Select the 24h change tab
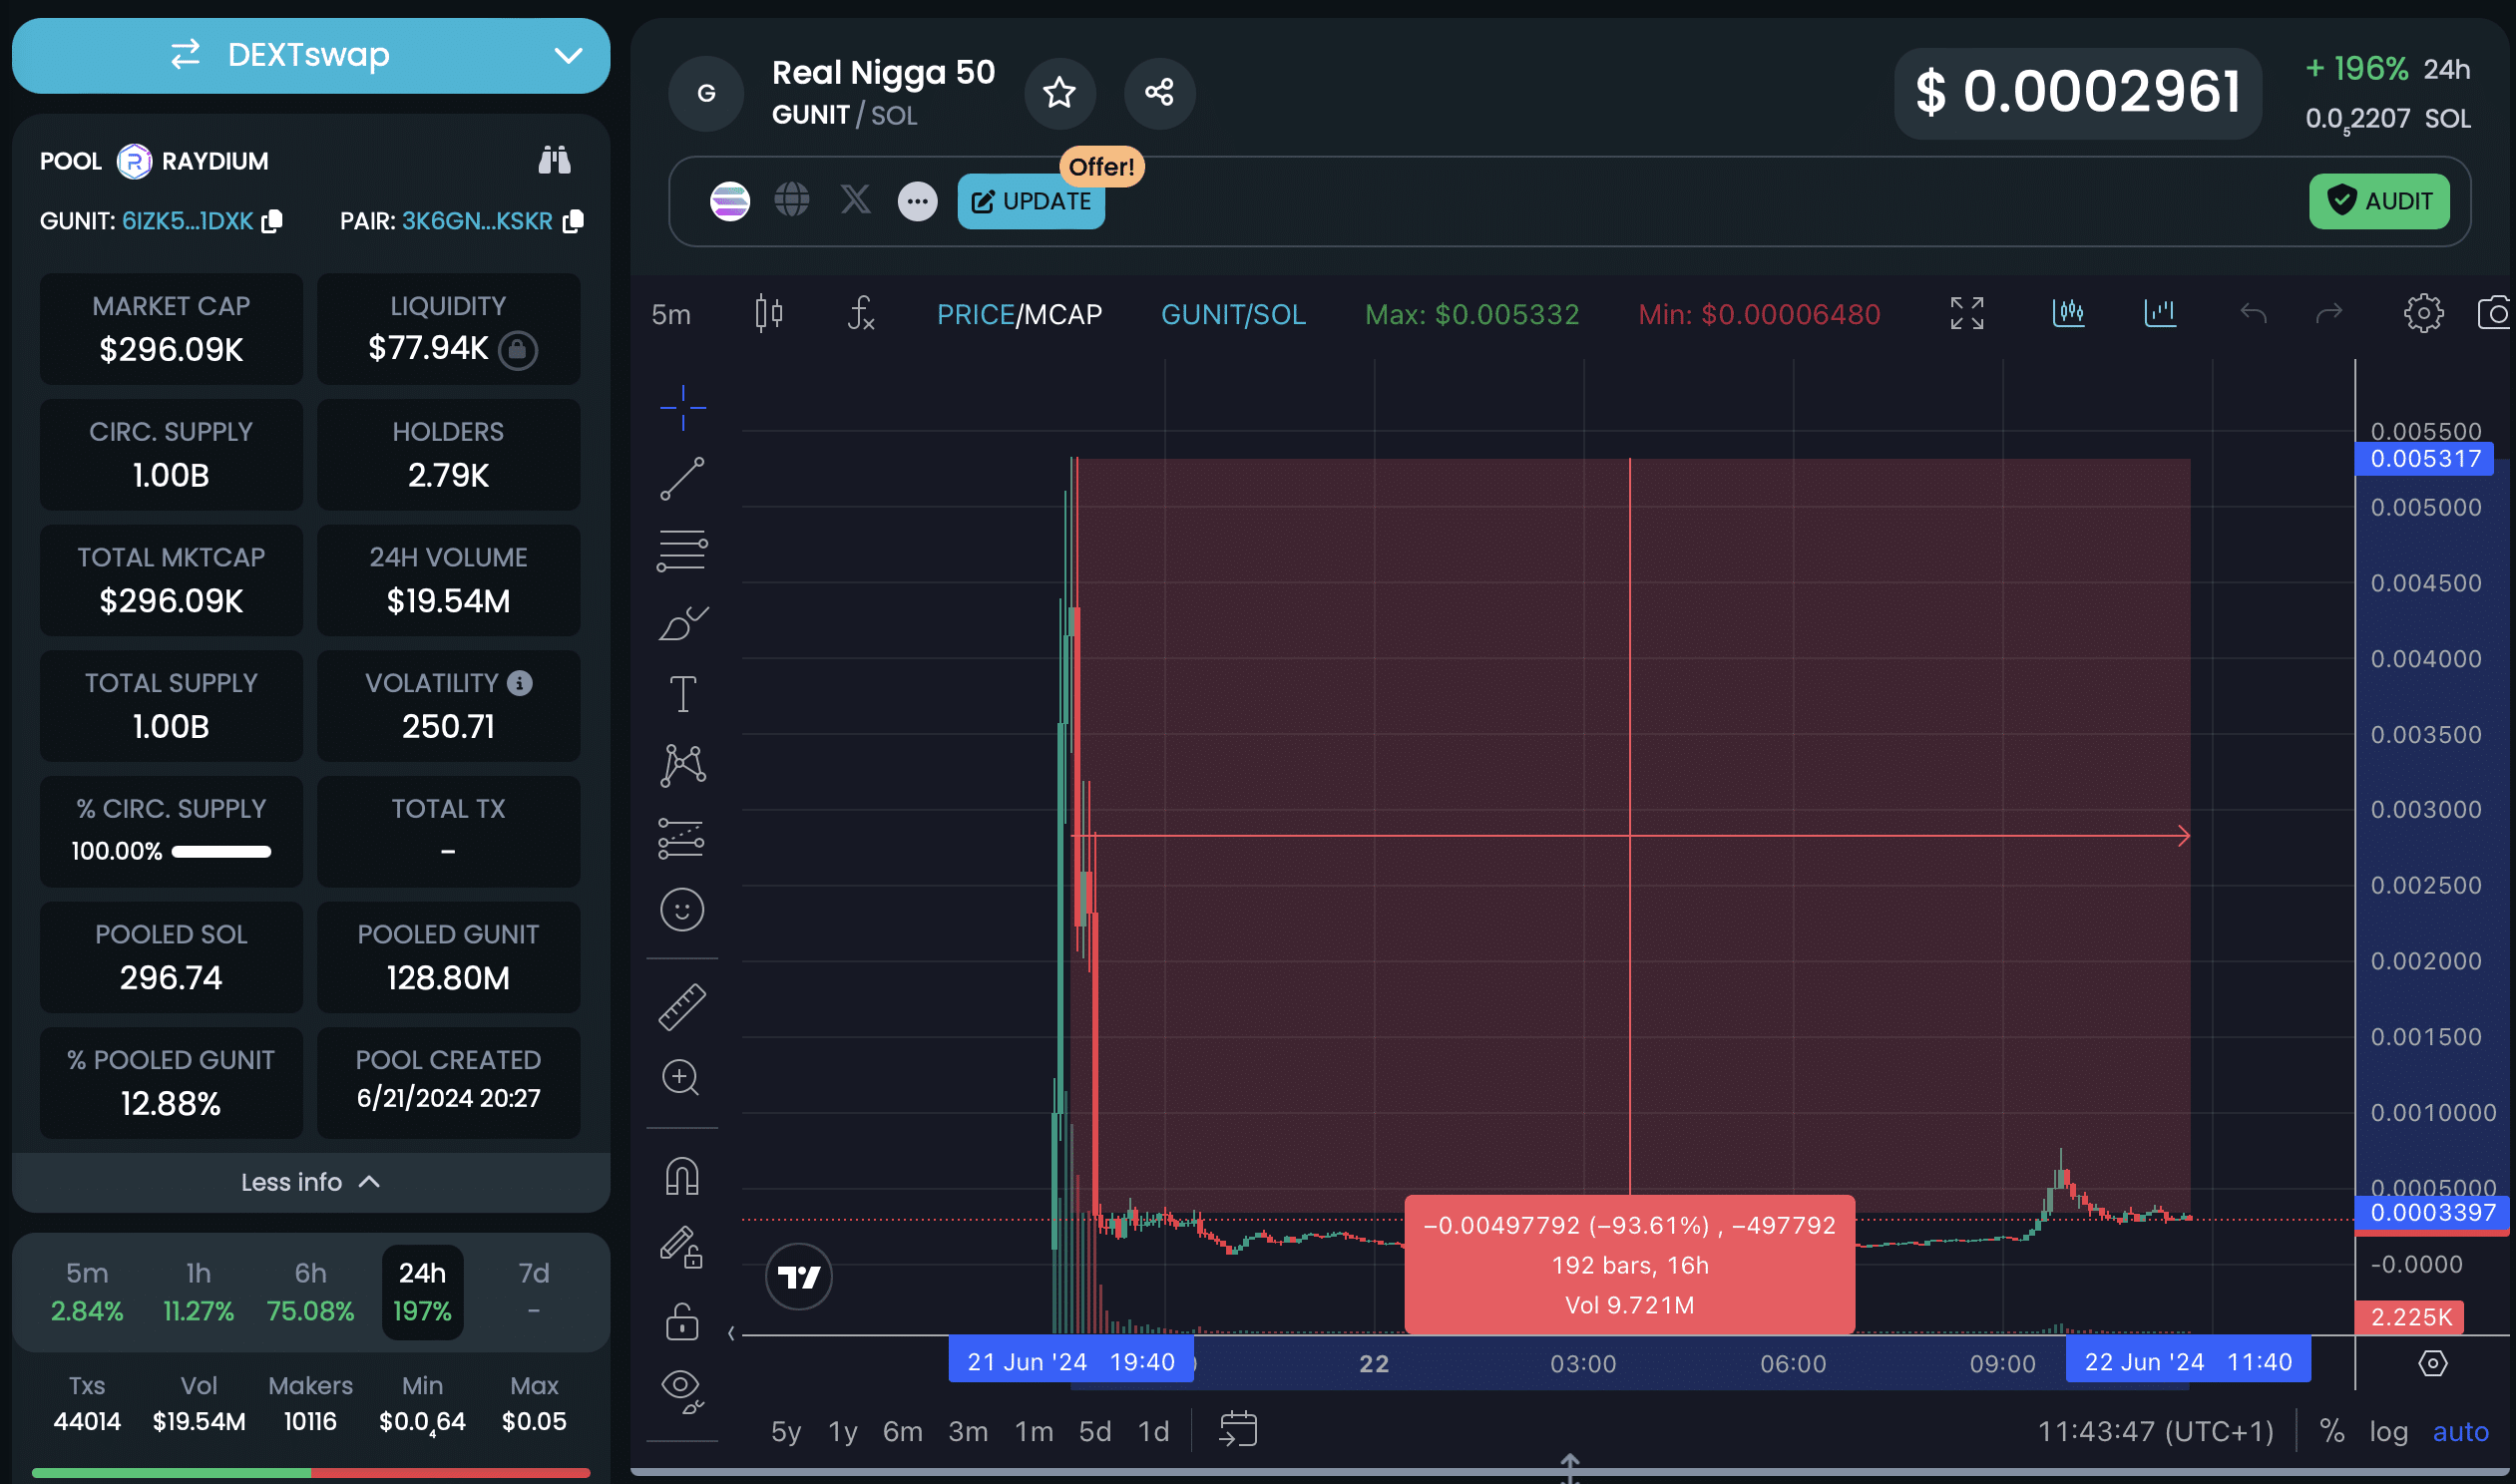 click(422, 1291)
